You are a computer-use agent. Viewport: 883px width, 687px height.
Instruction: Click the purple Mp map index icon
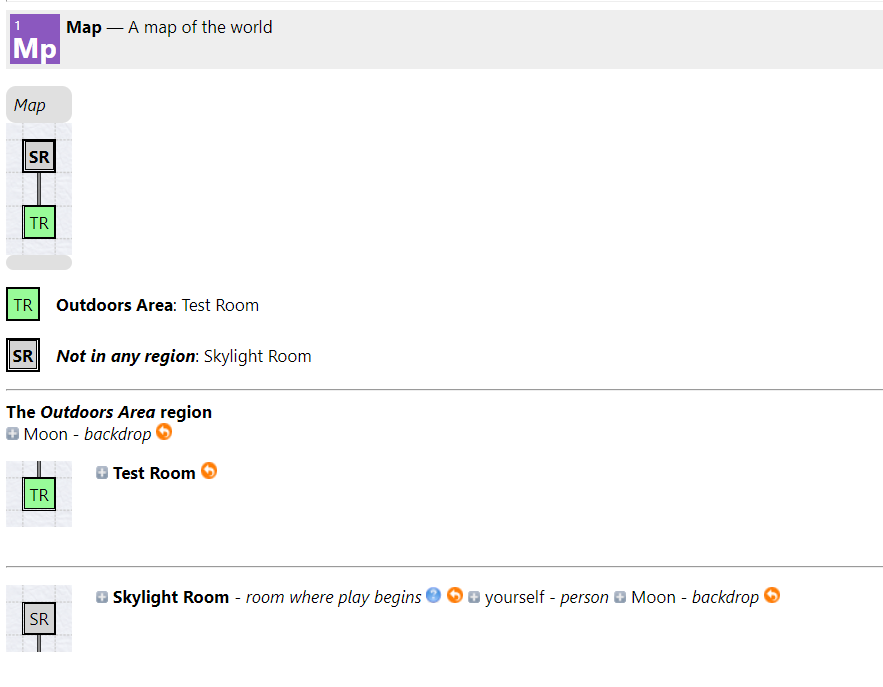pyautogui.click(x=35, y=39)
